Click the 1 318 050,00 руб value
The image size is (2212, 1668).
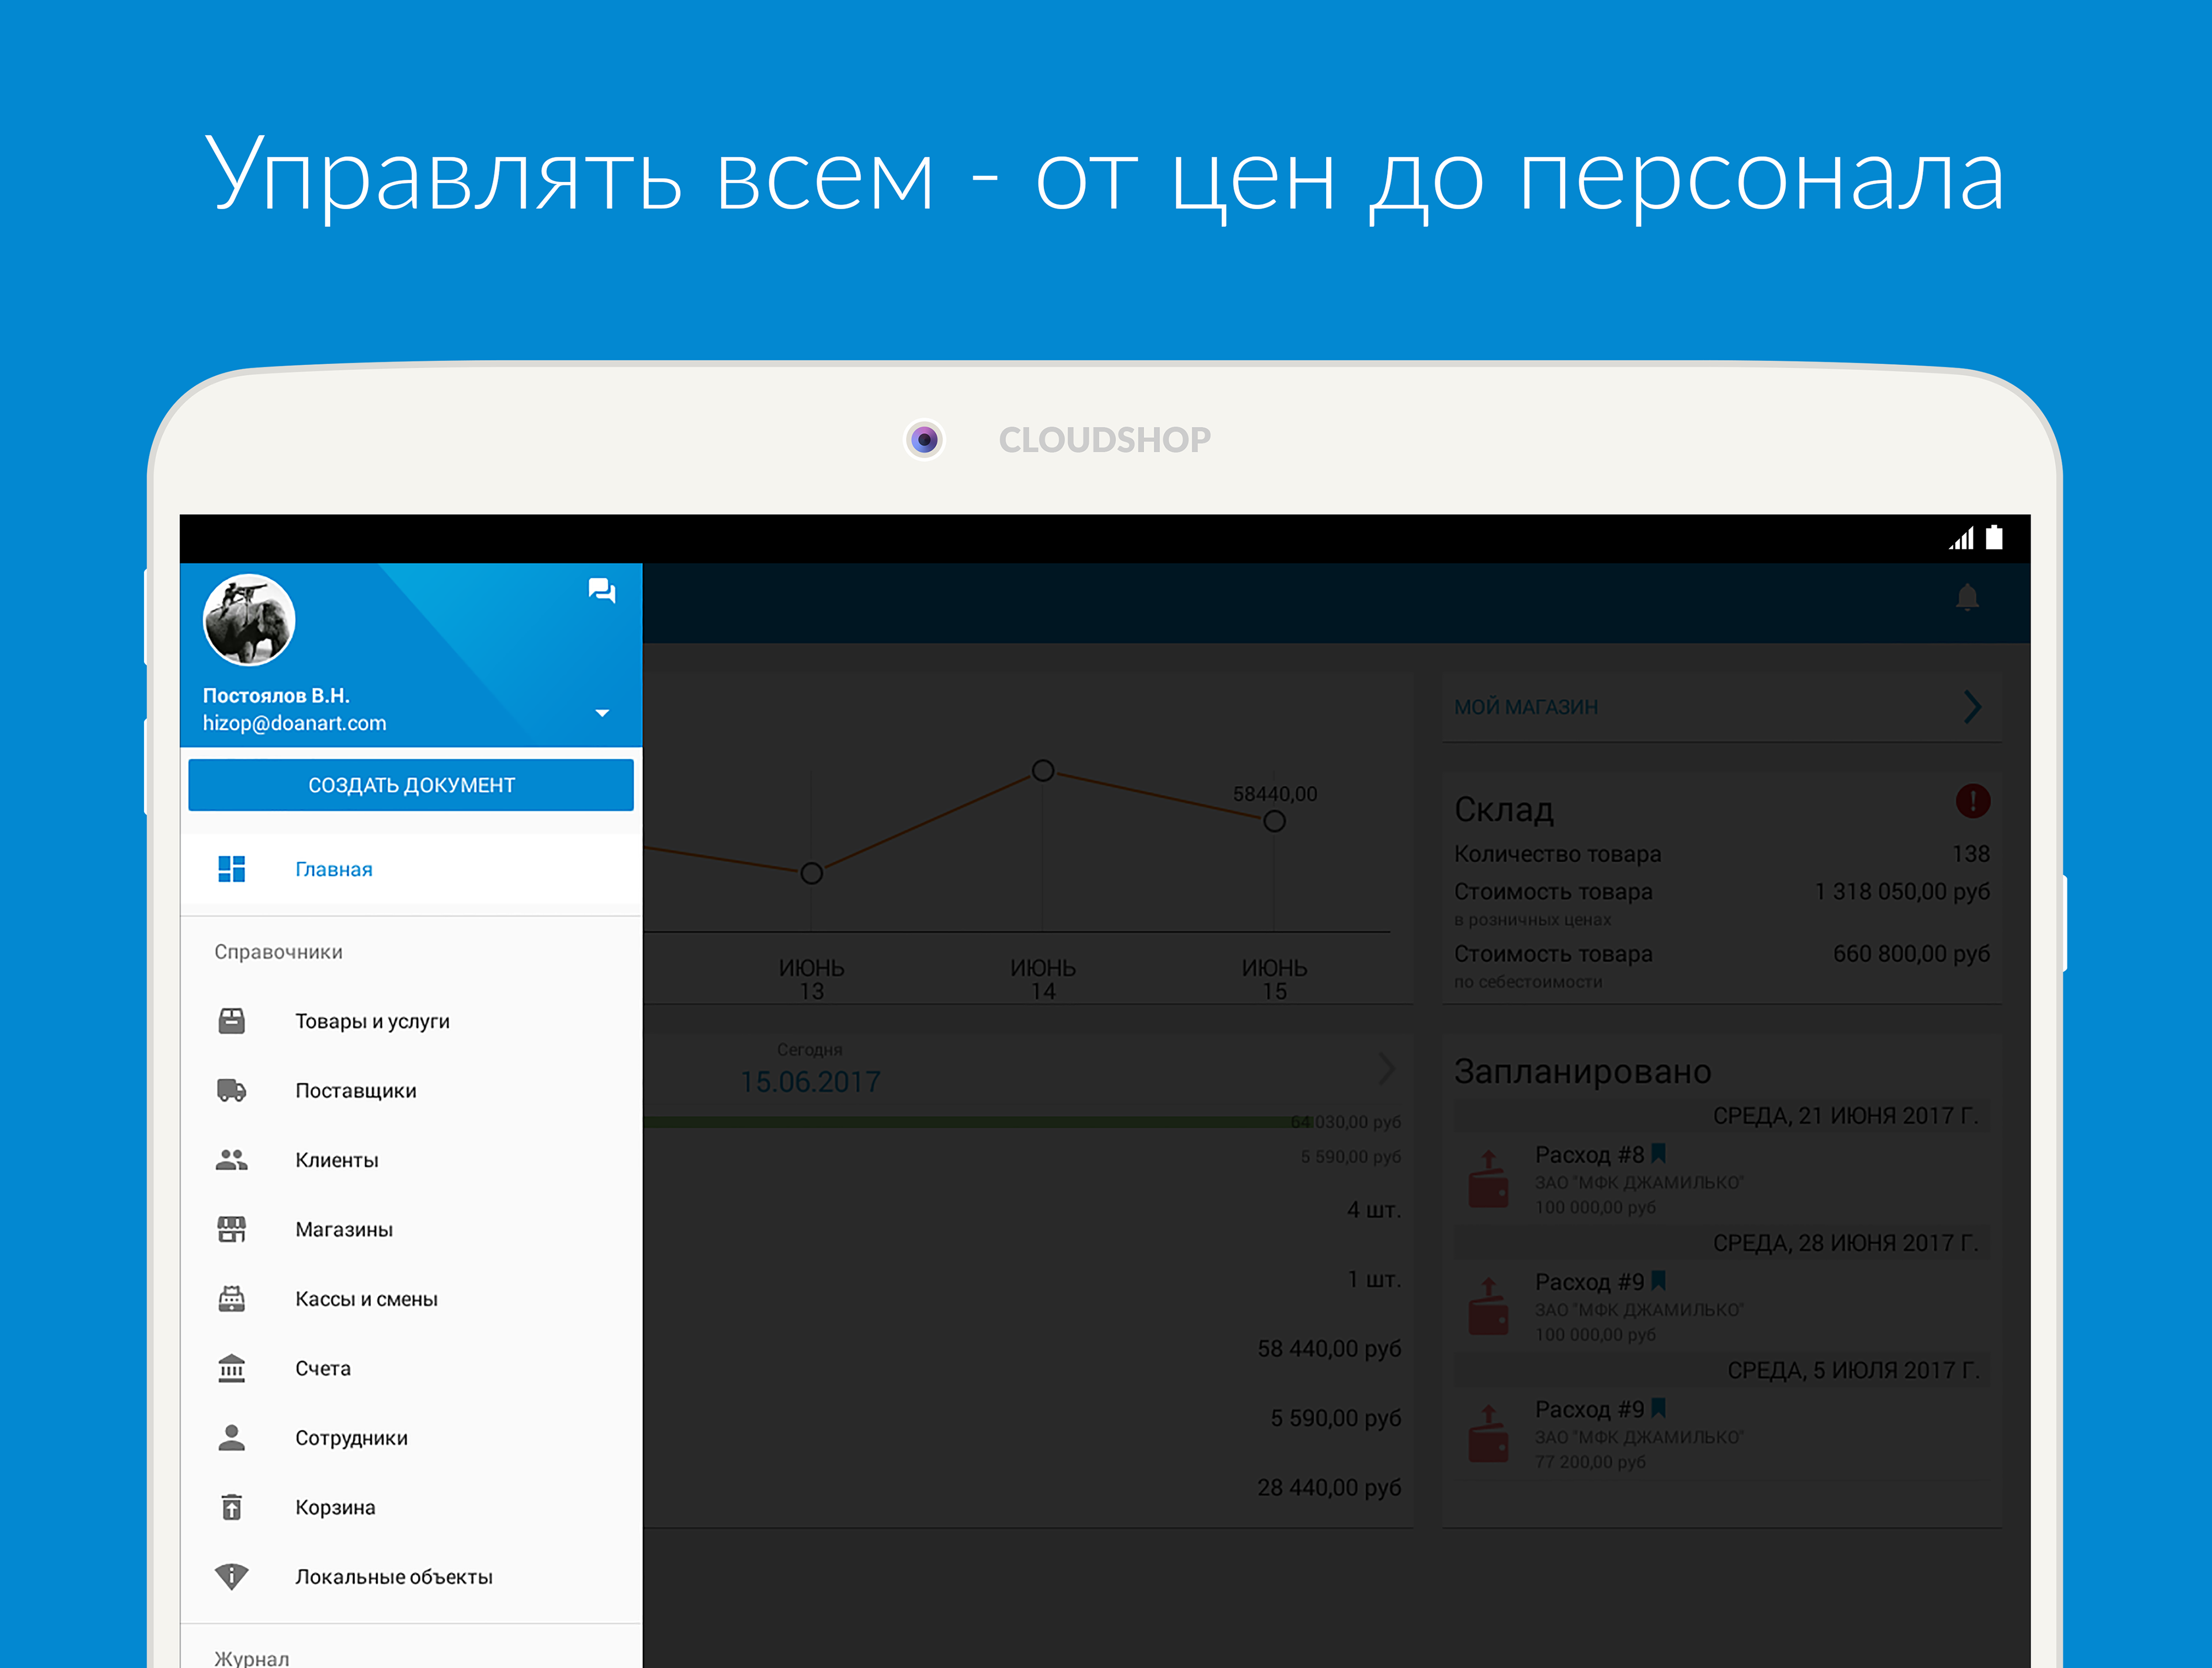coord(1902,891)
